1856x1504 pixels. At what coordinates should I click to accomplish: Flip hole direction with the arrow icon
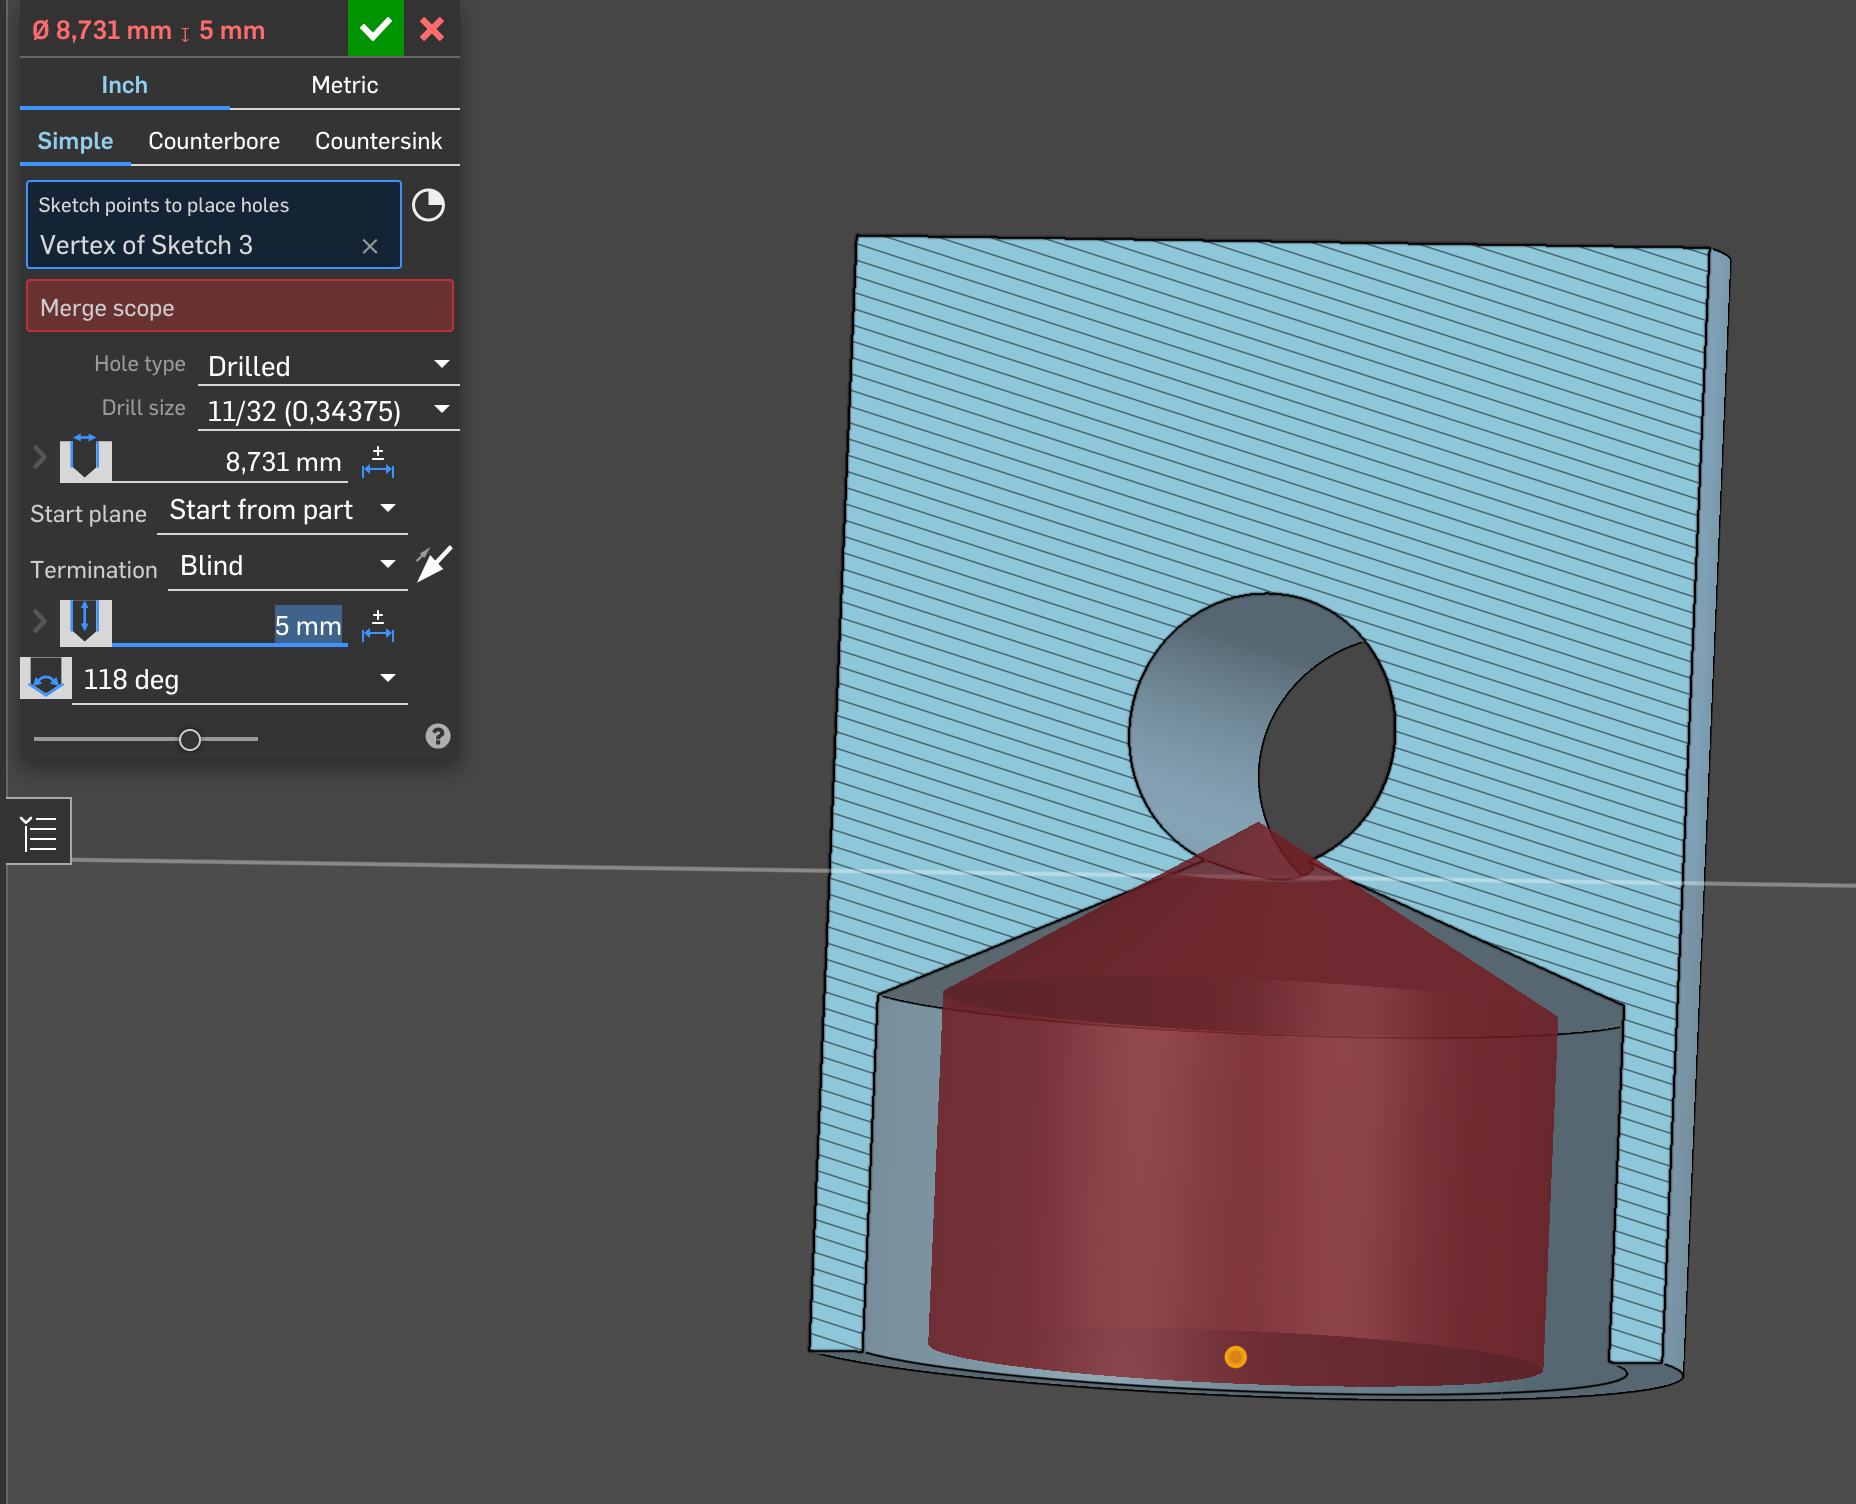[x=434, y=564]
